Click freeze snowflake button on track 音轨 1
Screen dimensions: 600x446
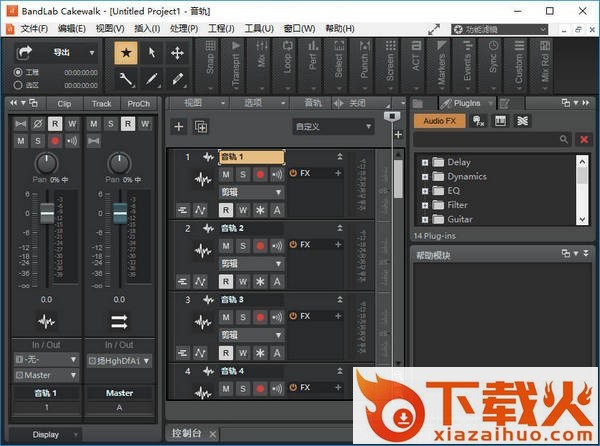point(260,210)
